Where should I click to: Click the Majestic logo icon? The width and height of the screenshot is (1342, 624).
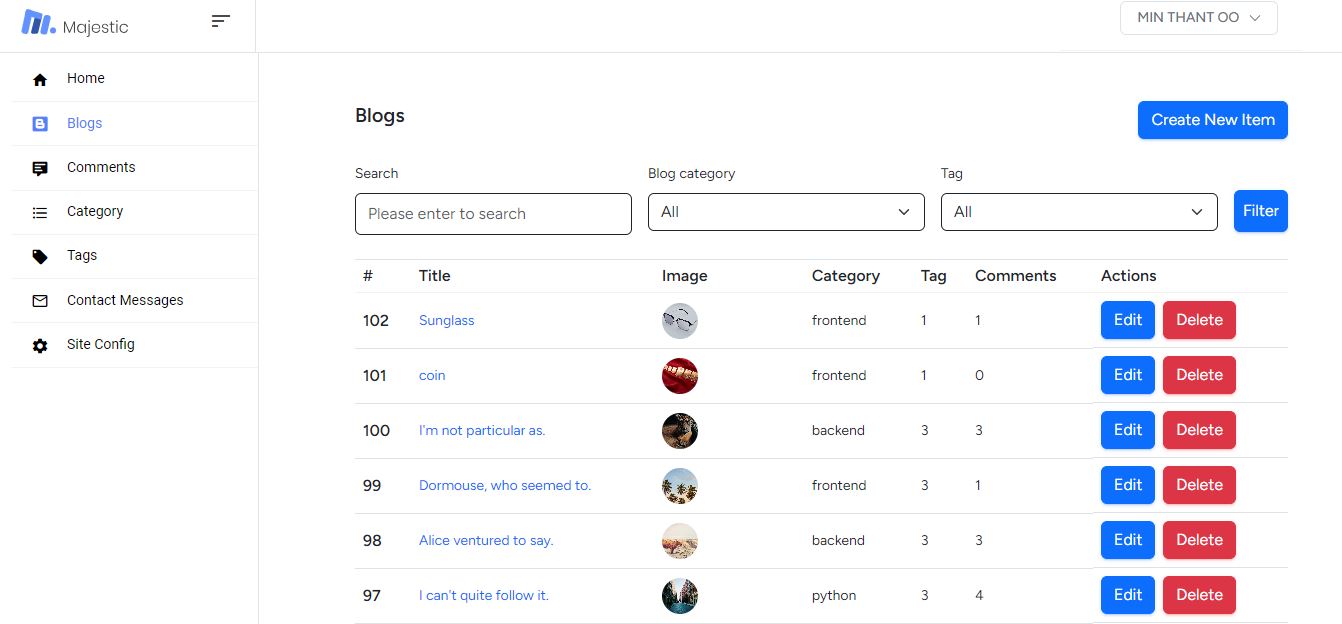[38, 23]
